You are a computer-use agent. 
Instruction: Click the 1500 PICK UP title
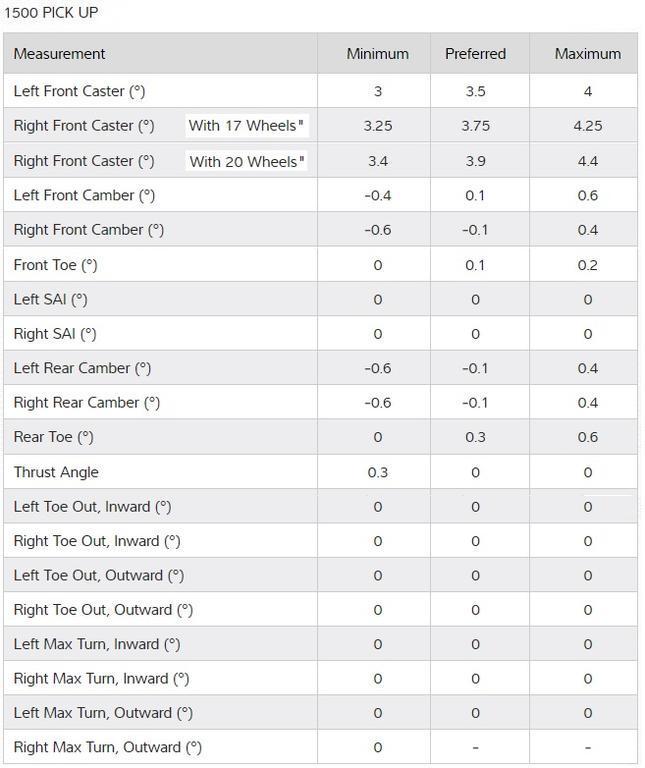pos(51,12)
